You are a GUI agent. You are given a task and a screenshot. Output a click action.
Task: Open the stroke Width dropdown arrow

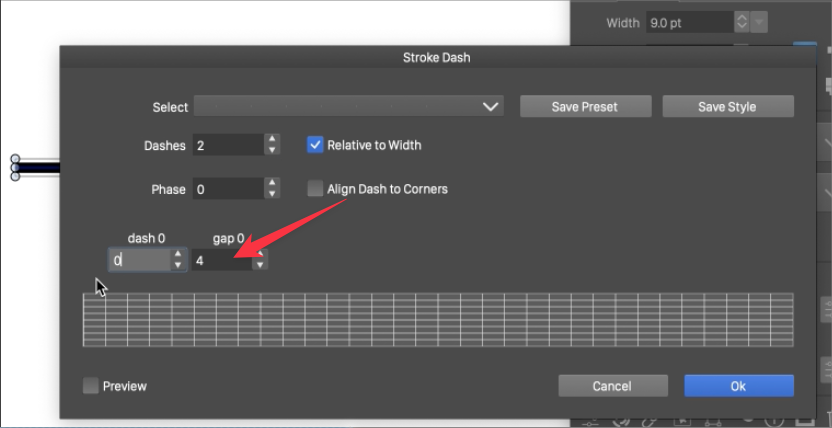point(761,22)
